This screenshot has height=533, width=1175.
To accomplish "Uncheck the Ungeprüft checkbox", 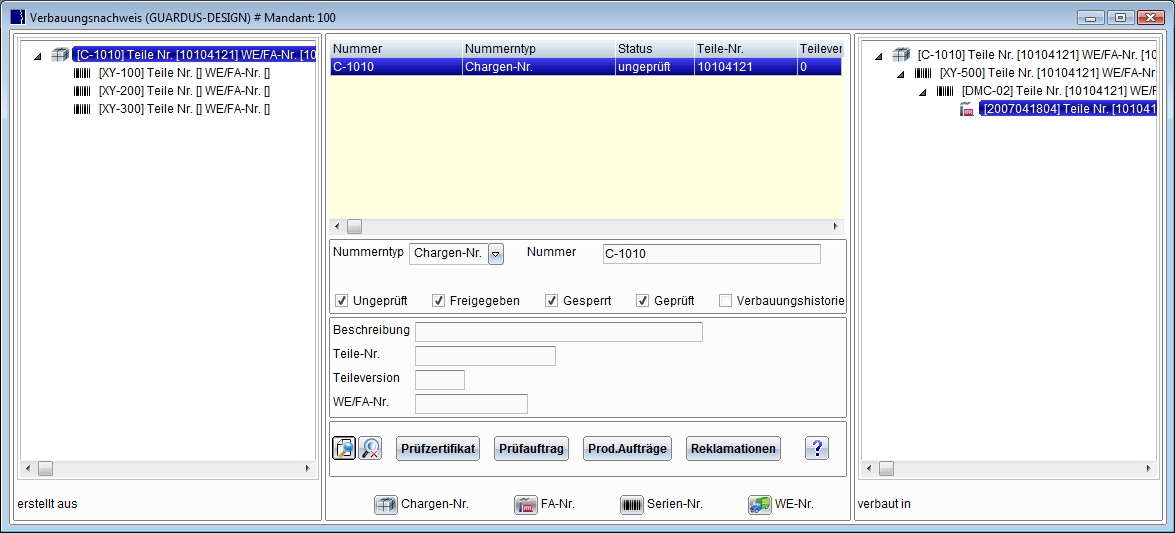I will tap(341, 301).
